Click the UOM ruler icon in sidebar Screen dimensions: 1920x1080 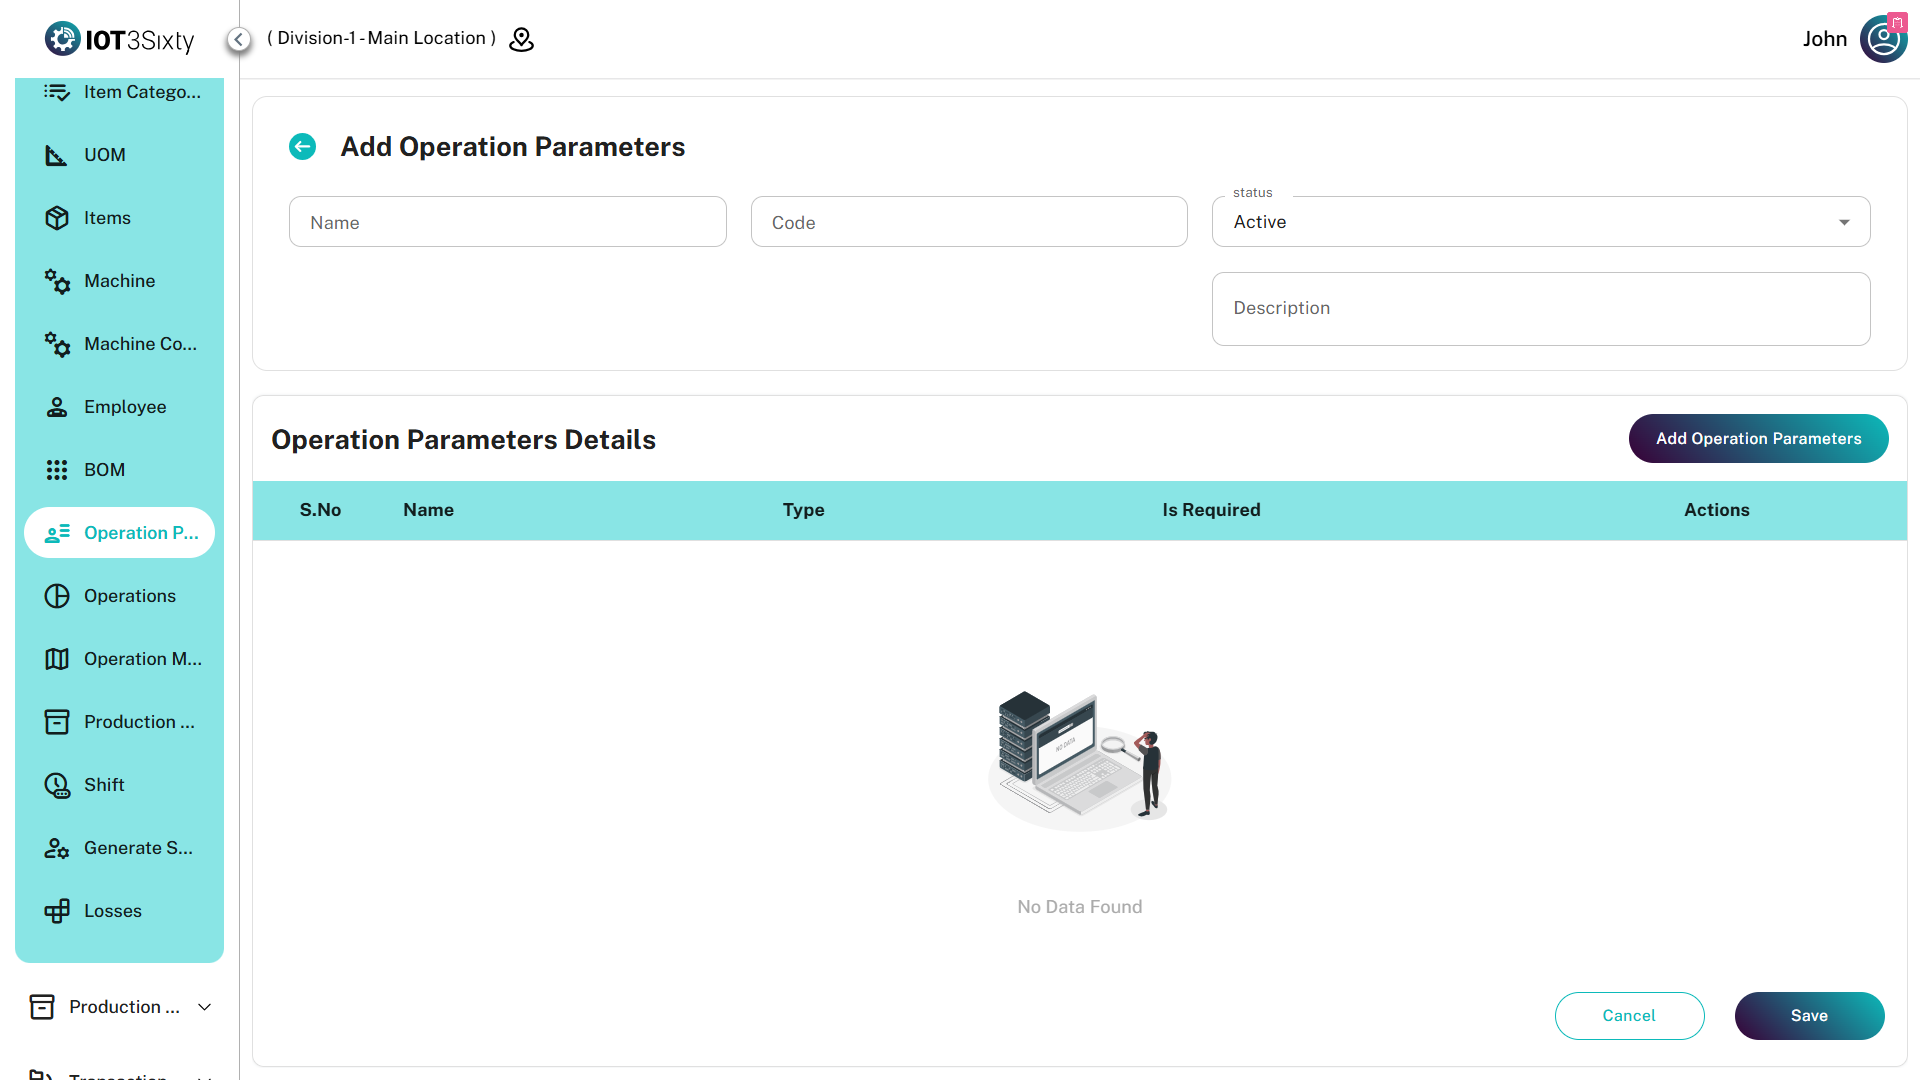tap(57, 155)
